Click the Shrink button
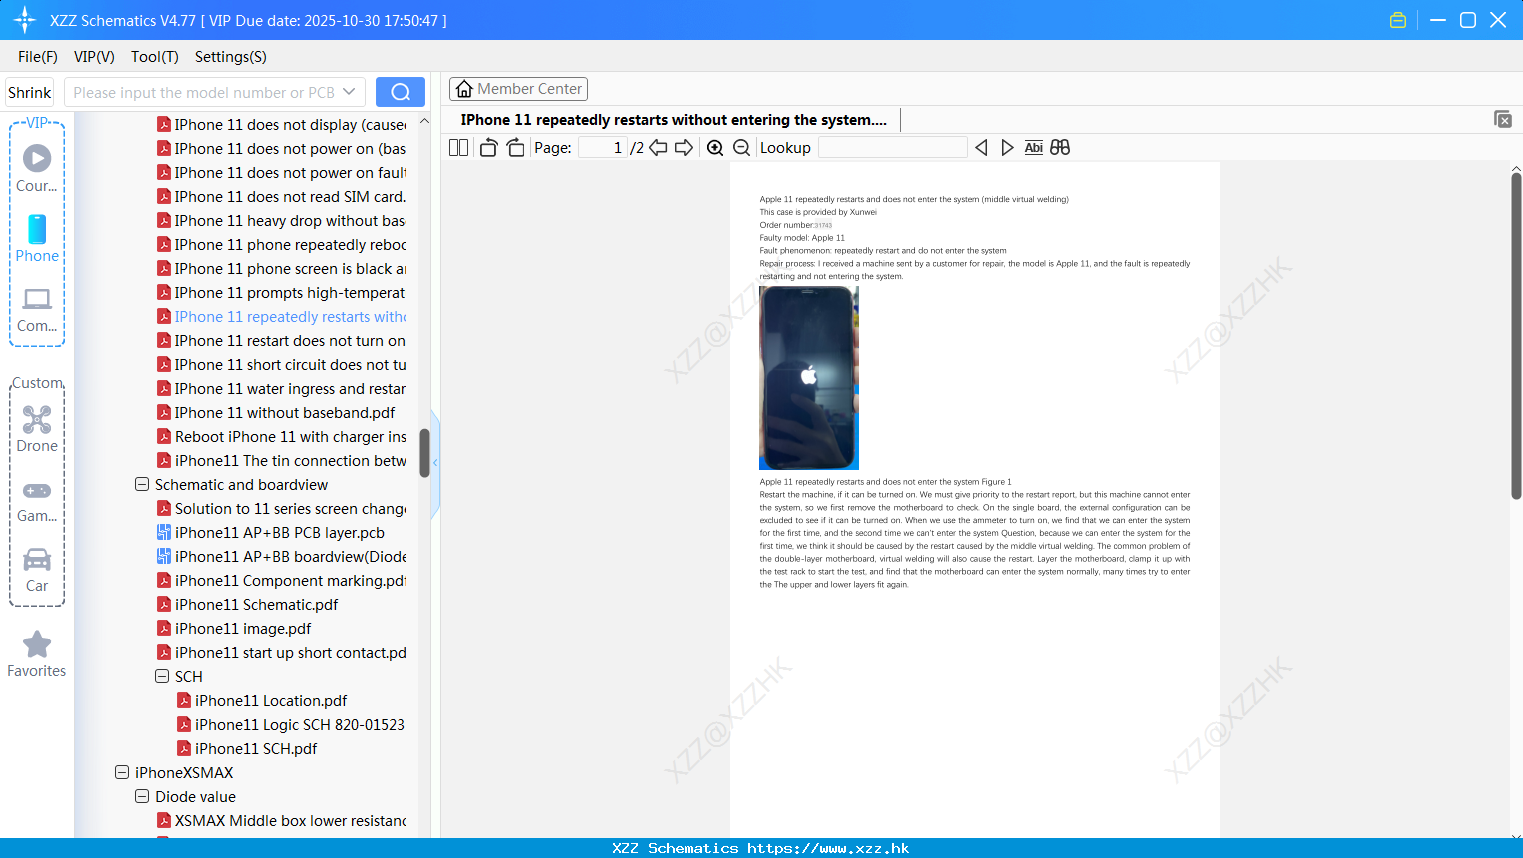The image size is (1523, 858). (30, 92)
